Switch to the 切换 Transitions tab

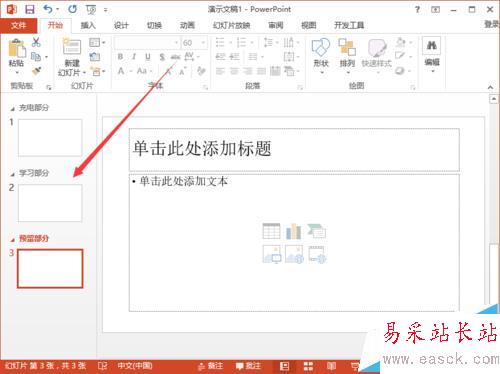pos(154,25)
